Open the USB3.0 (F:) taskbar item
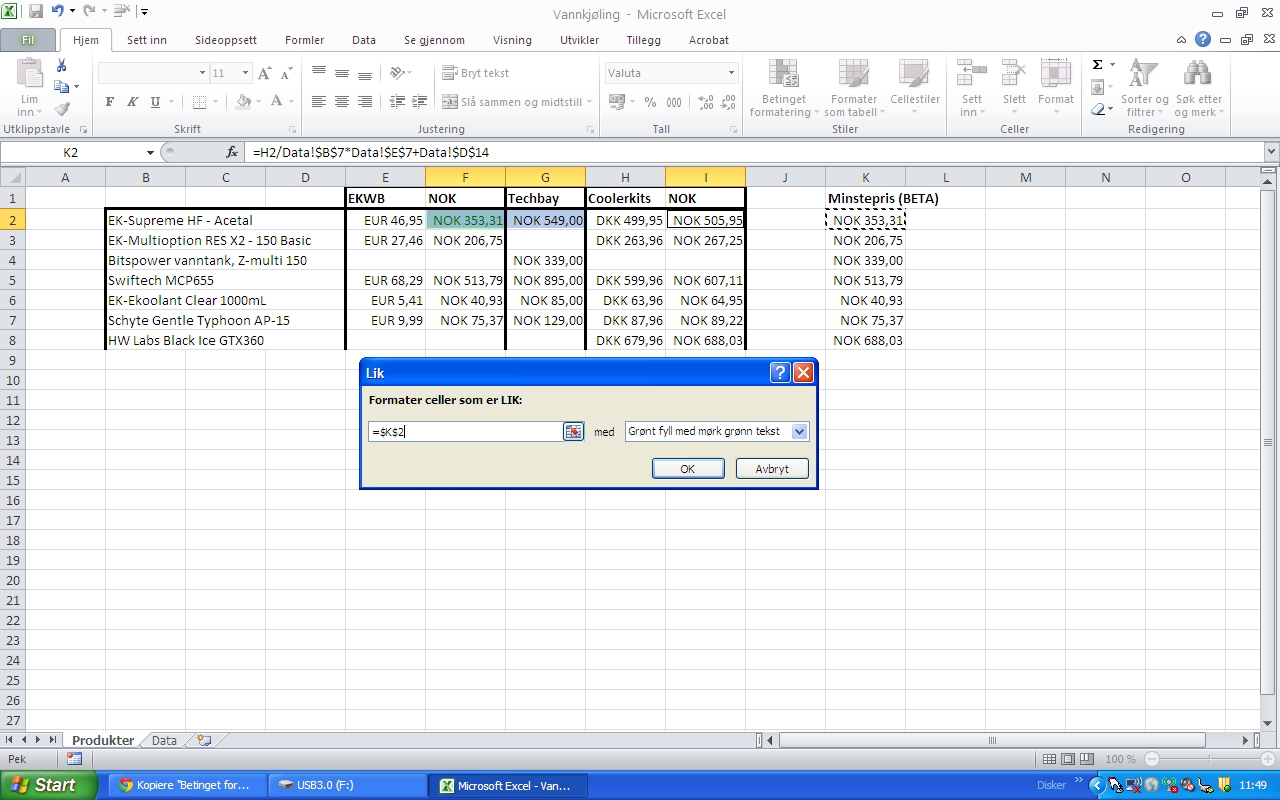Screen dimensions: 1280x800 click(x=348, y=785)
